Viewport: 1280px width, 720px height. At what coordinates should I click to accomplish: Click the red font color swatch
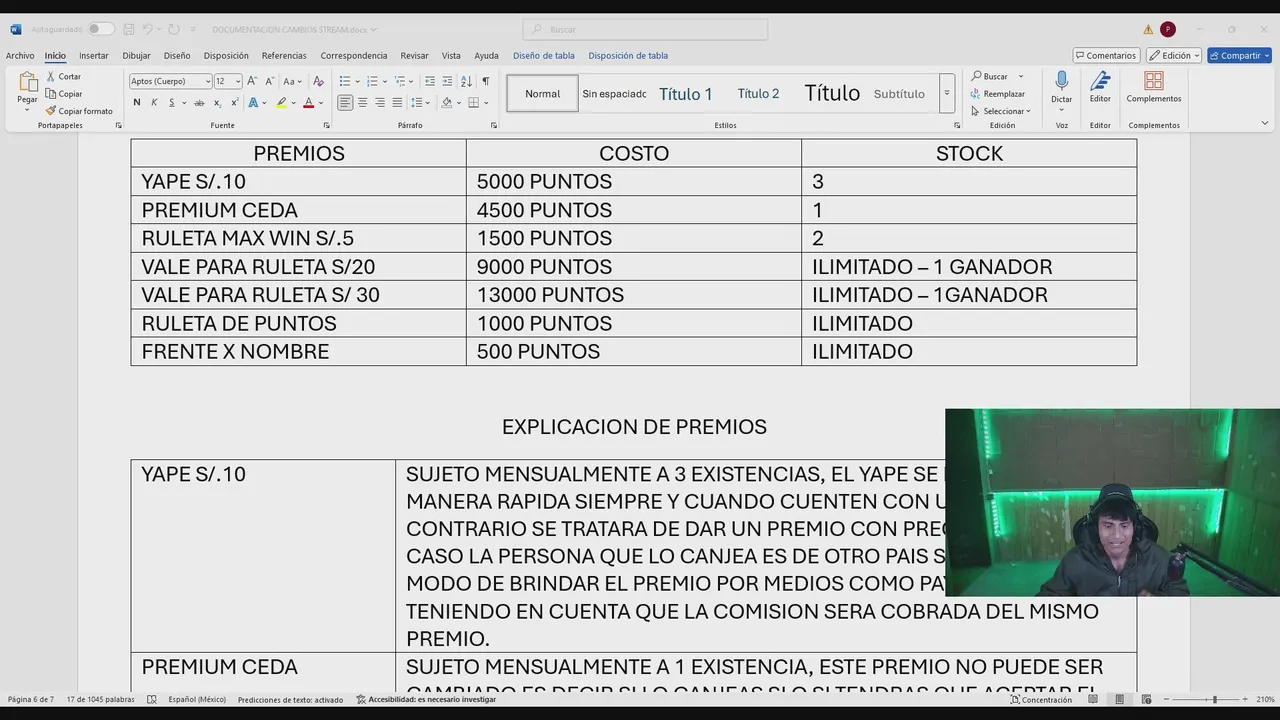308,103
